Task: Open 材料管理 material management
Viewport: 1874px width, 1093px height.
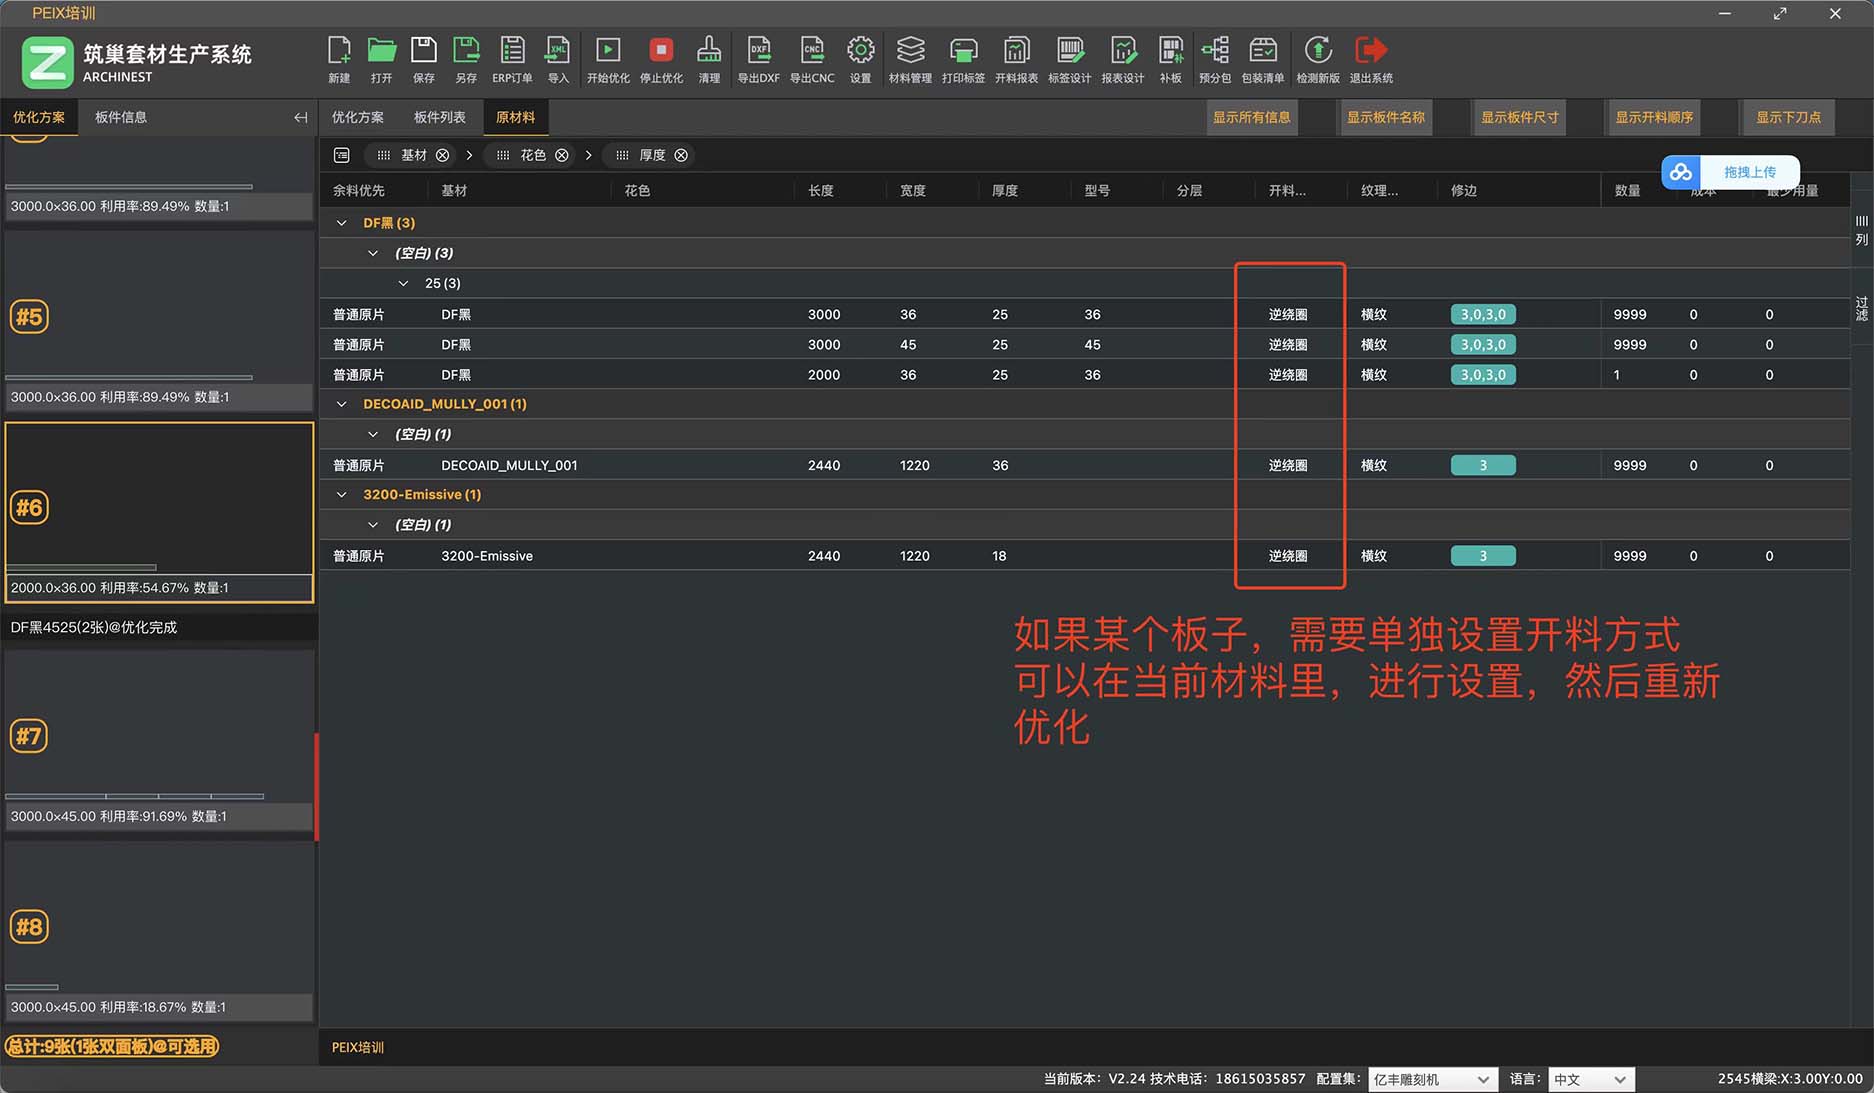Action: point(909,58)
